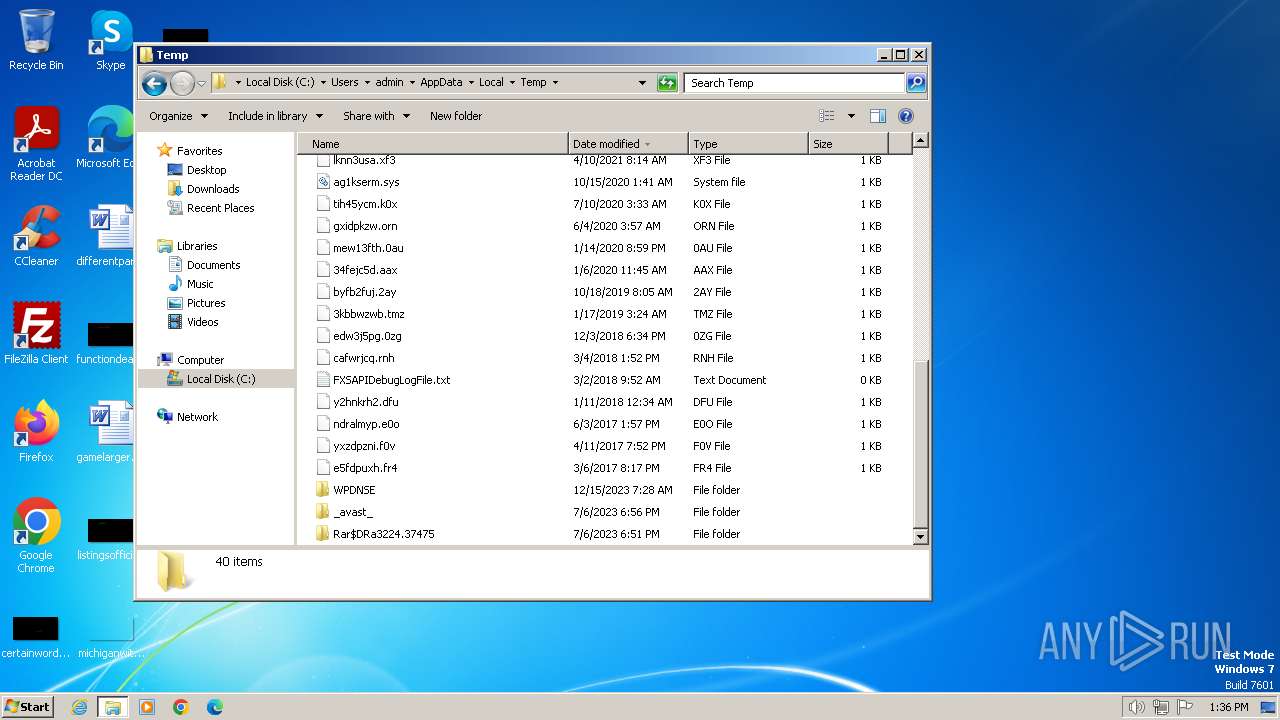
Task: Click the Users breadcrumb in address bar
Action: point(345,83)
